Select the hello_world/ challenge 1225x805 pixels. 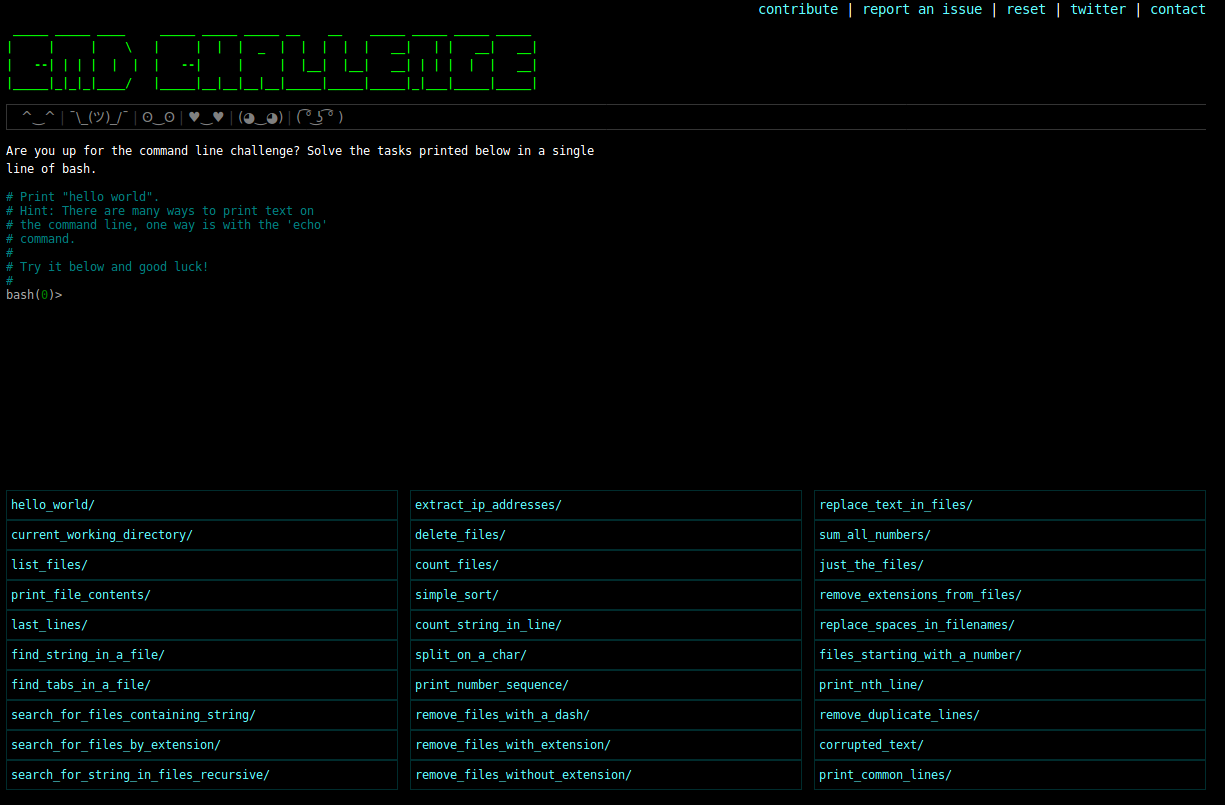pyautogui.click(x=53, y=505)
